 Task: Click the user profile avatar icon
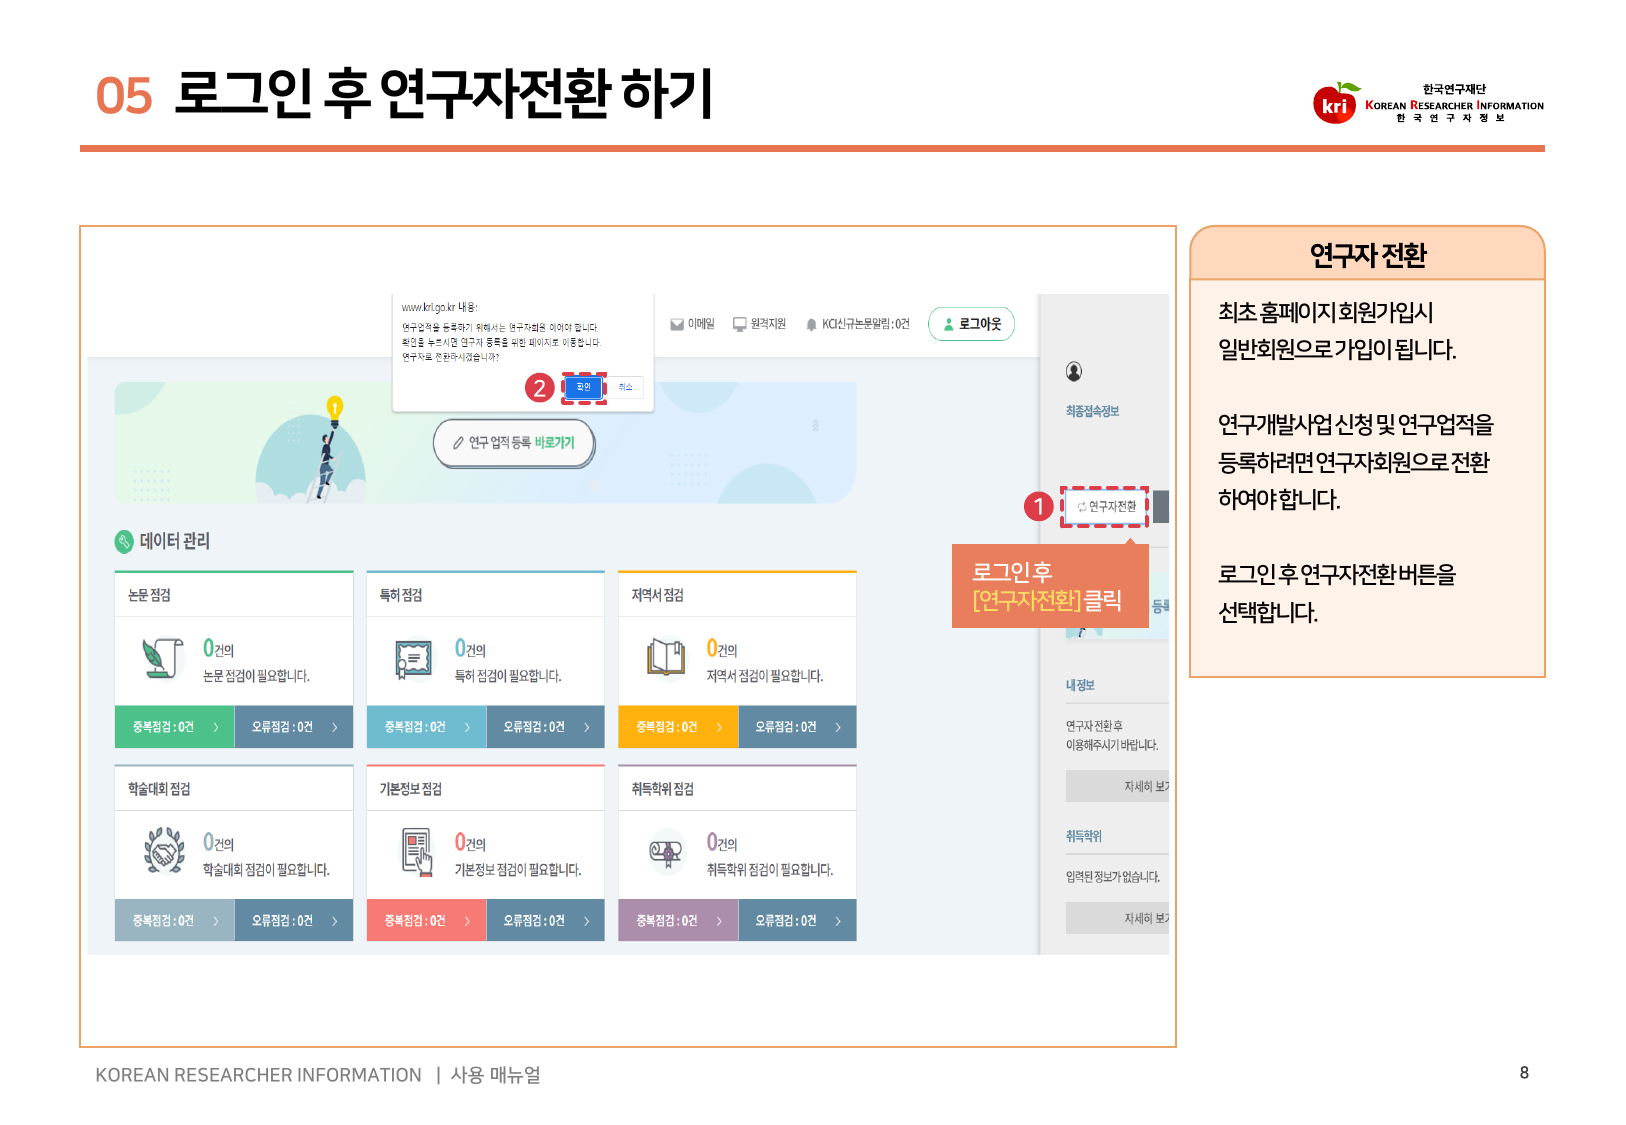click(1074, 372)
